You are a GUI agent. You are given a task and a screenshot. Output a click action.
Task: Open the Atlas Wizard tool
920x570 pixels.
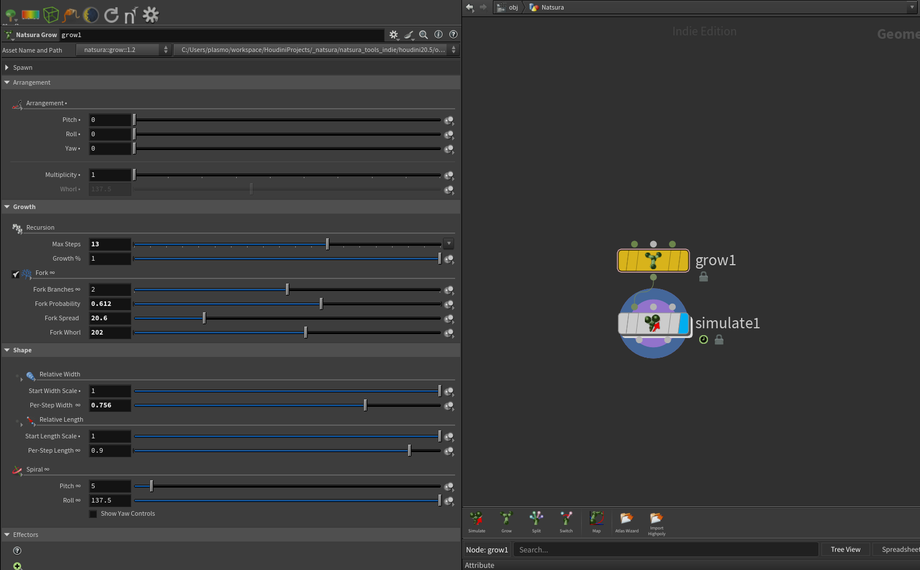(626, 519)
